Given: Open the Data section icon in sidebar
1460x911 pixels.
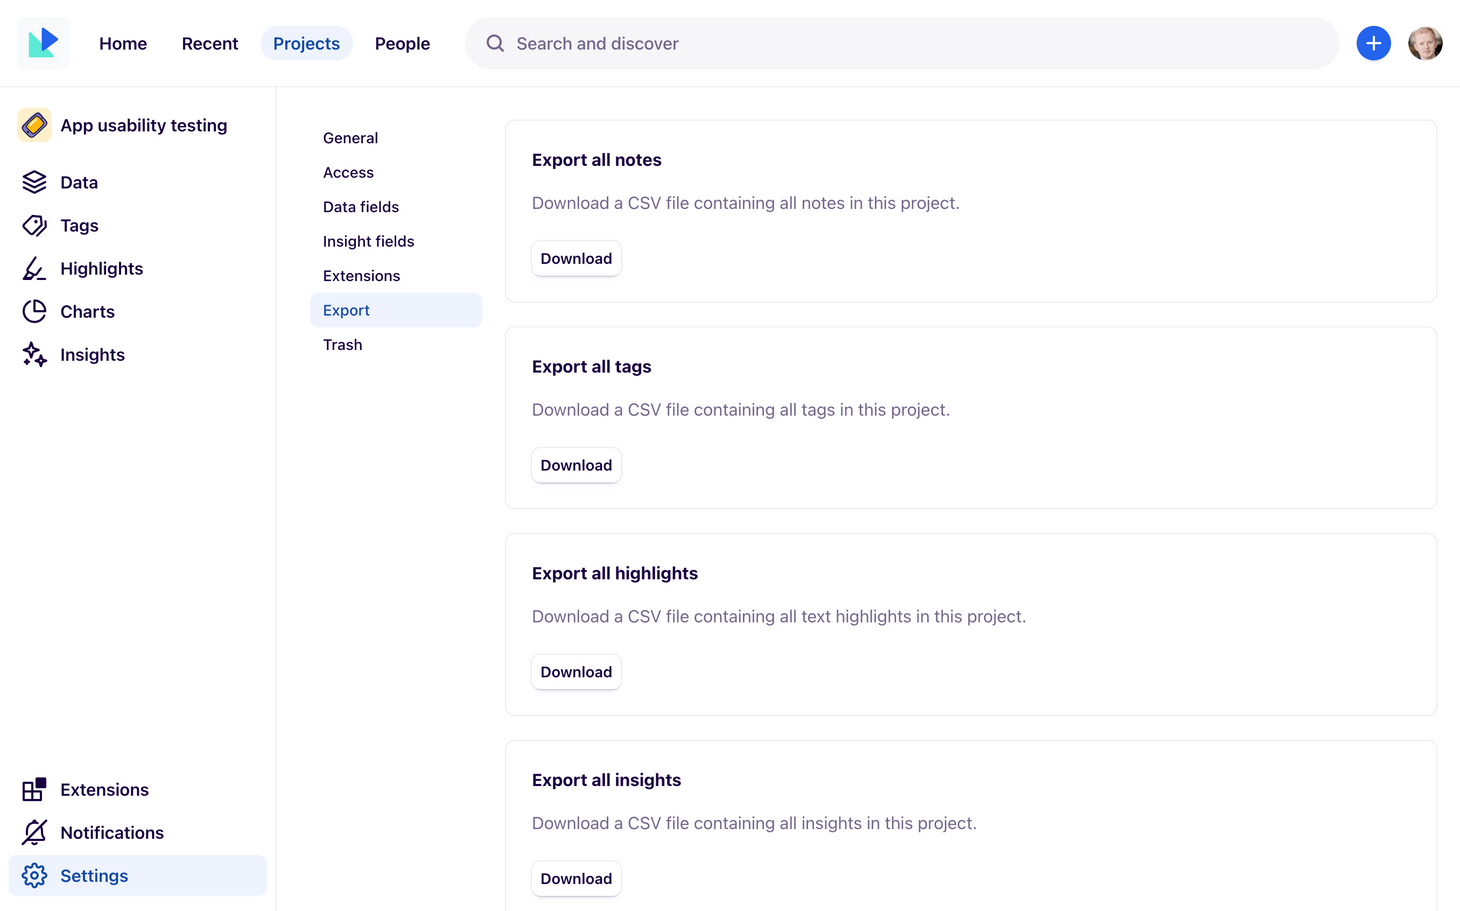Looking at the screenshot, I should click(33, 182).
